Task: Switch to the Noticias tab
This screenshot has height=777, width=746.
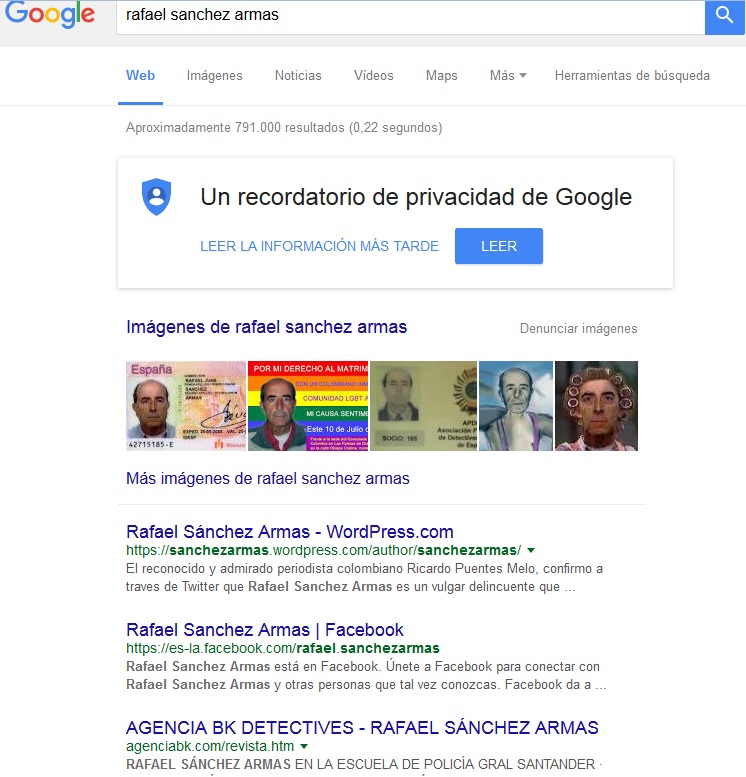Action: tap(298, 75)
